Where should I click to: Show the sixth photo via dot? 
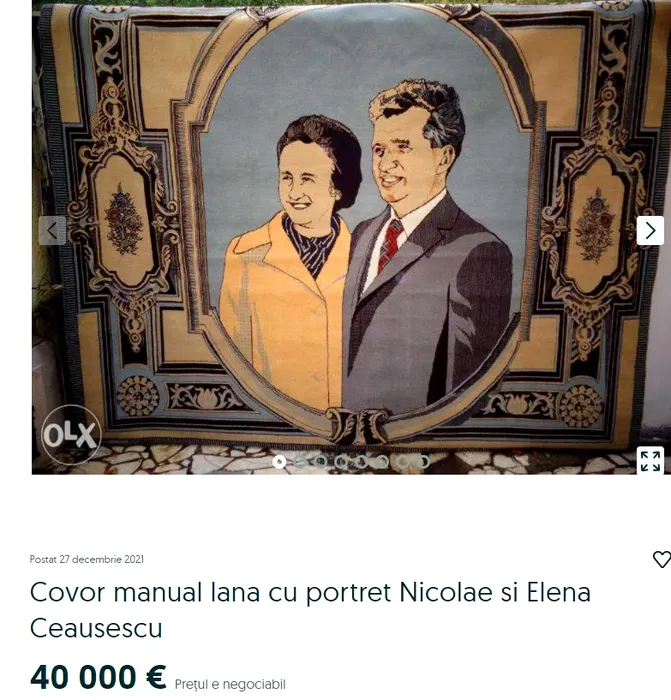pos(382,462)
